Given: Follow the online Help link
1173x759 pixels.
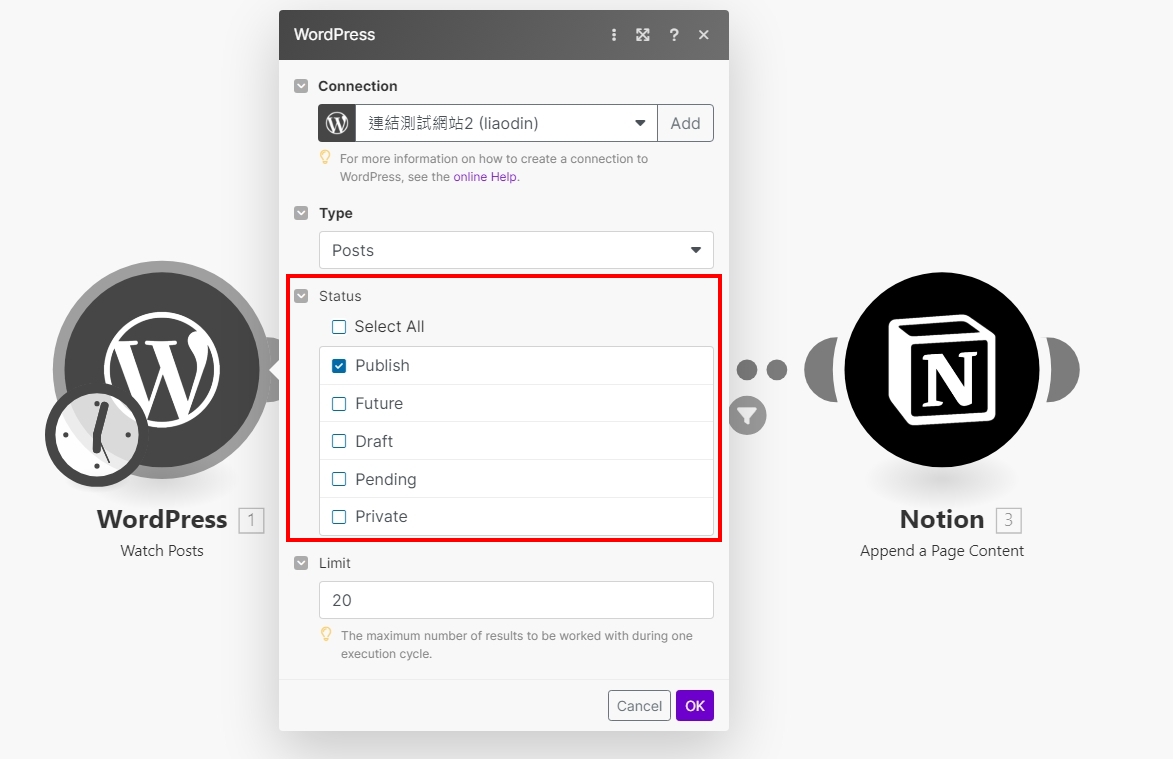Looking at the screenshot, I should (485, 177).
